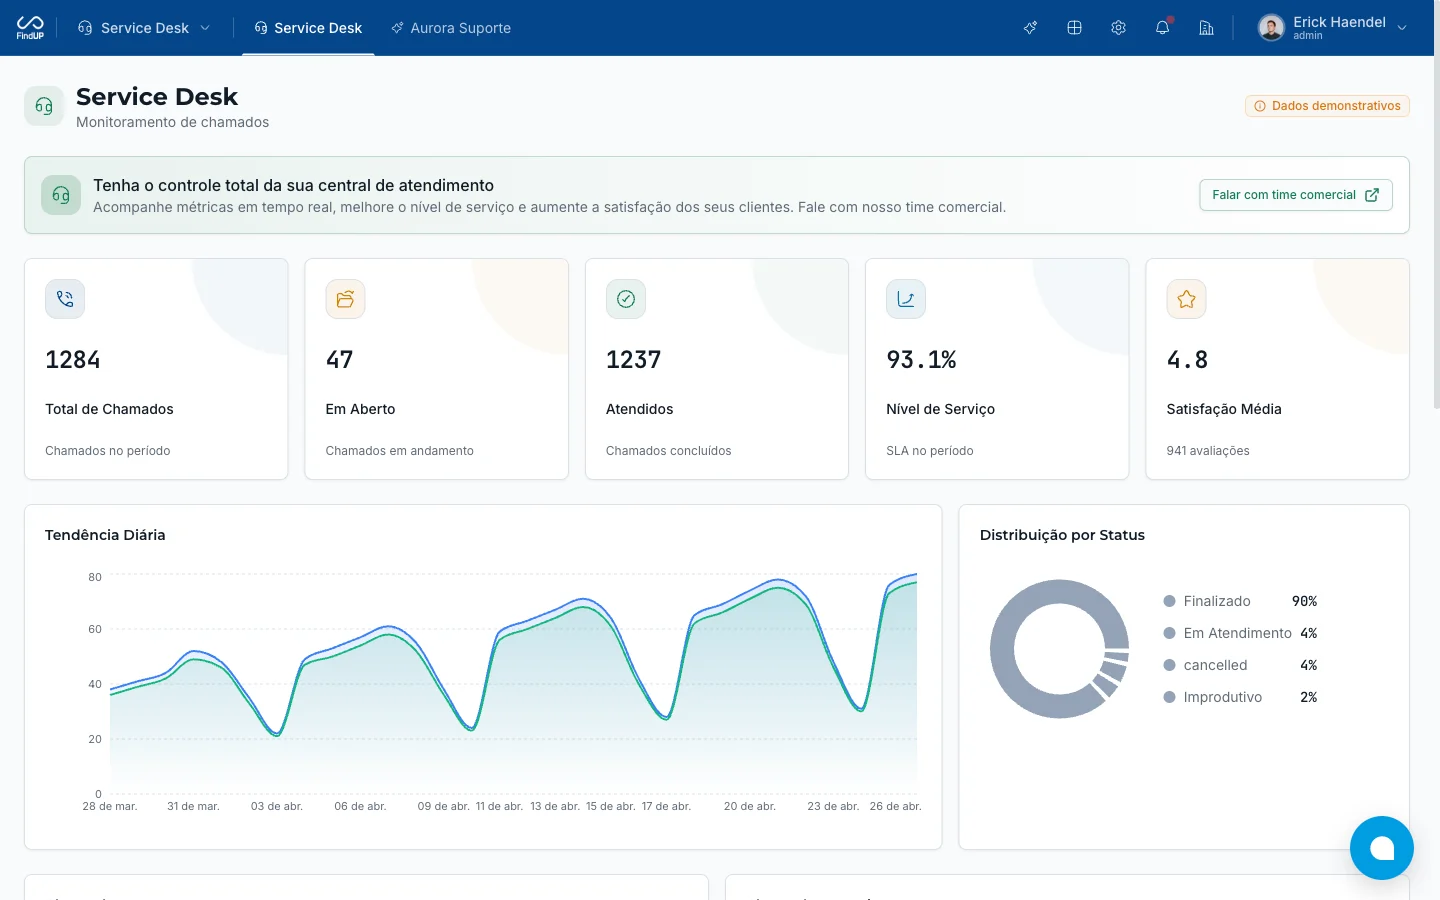Switch to the Aurora Suporte tab

click(451, 28)
